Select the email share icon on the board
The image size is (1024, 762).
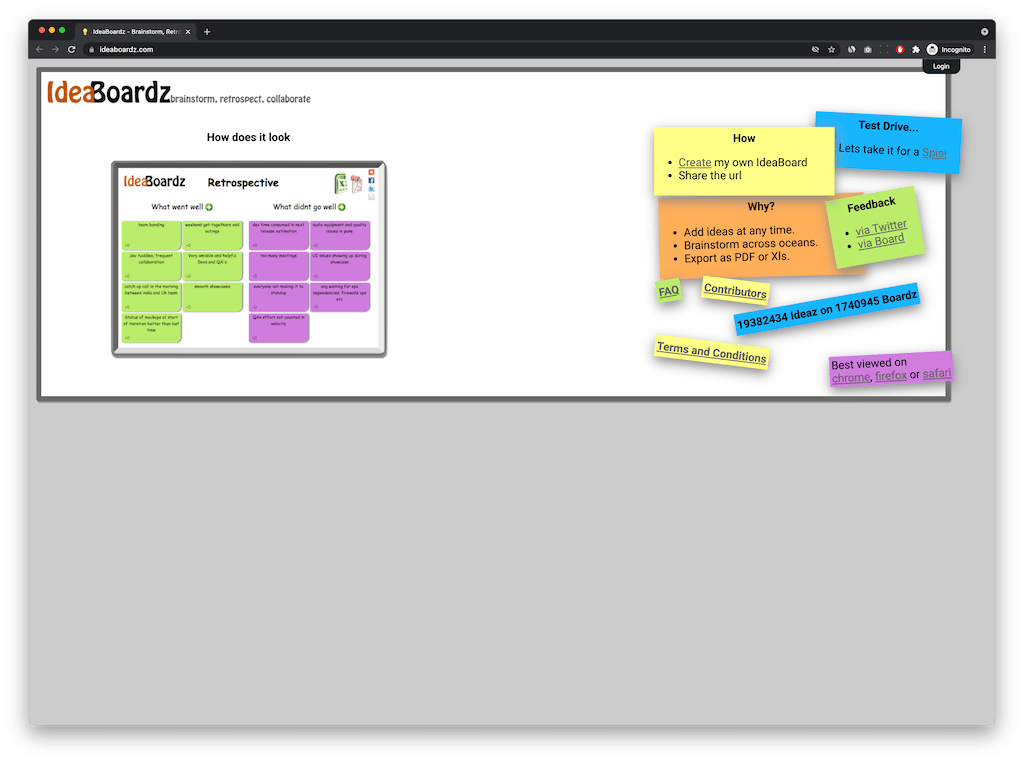click(371, 197)
